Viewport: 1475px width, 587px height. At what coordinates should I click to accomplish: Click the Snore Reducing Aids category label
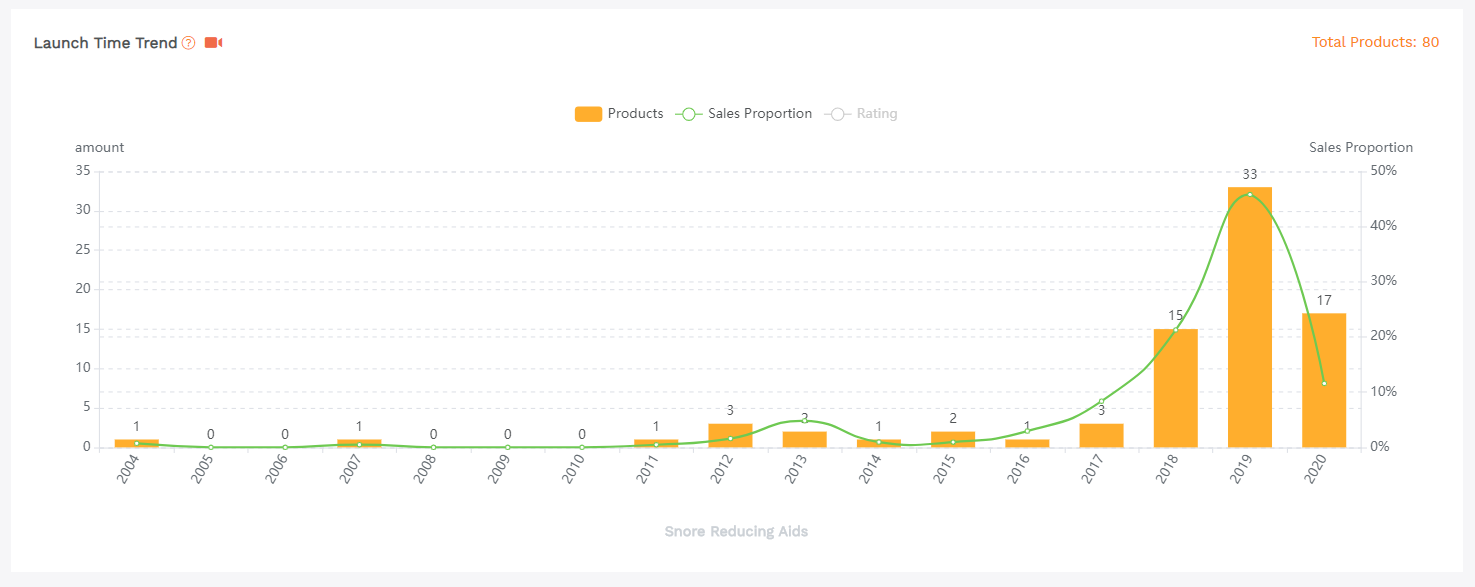click(736, 532)
